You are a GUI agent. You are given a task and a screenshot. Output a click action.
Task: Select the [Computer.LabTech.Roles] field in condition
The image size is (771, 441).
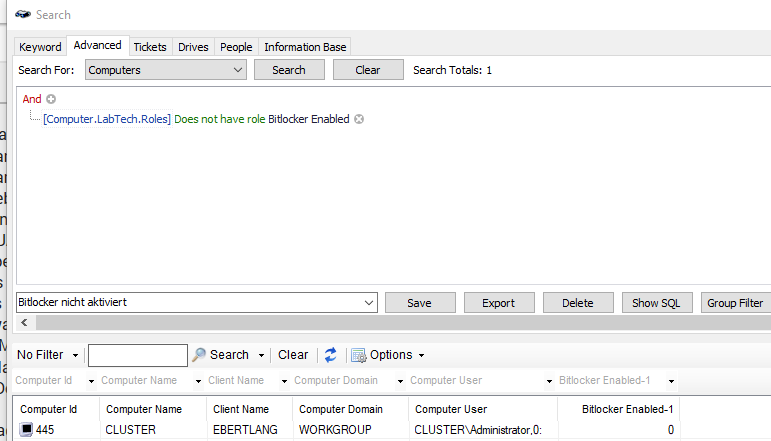pos(107,119)
